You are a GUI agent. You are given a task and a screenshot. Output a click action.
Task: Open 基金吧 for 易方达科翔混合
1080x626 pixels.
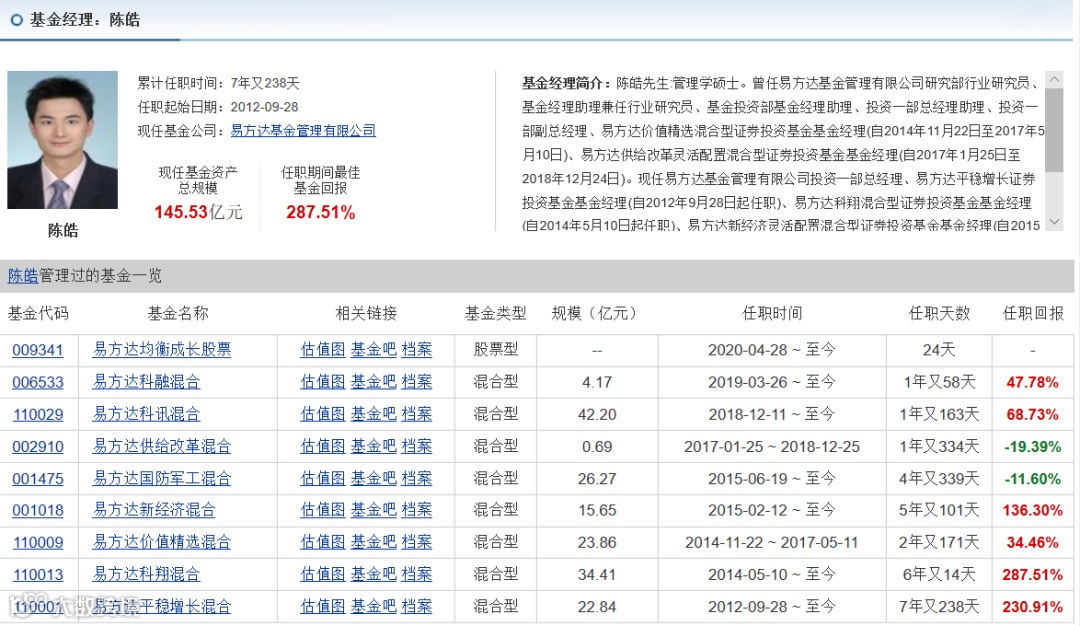click(373, 574)
